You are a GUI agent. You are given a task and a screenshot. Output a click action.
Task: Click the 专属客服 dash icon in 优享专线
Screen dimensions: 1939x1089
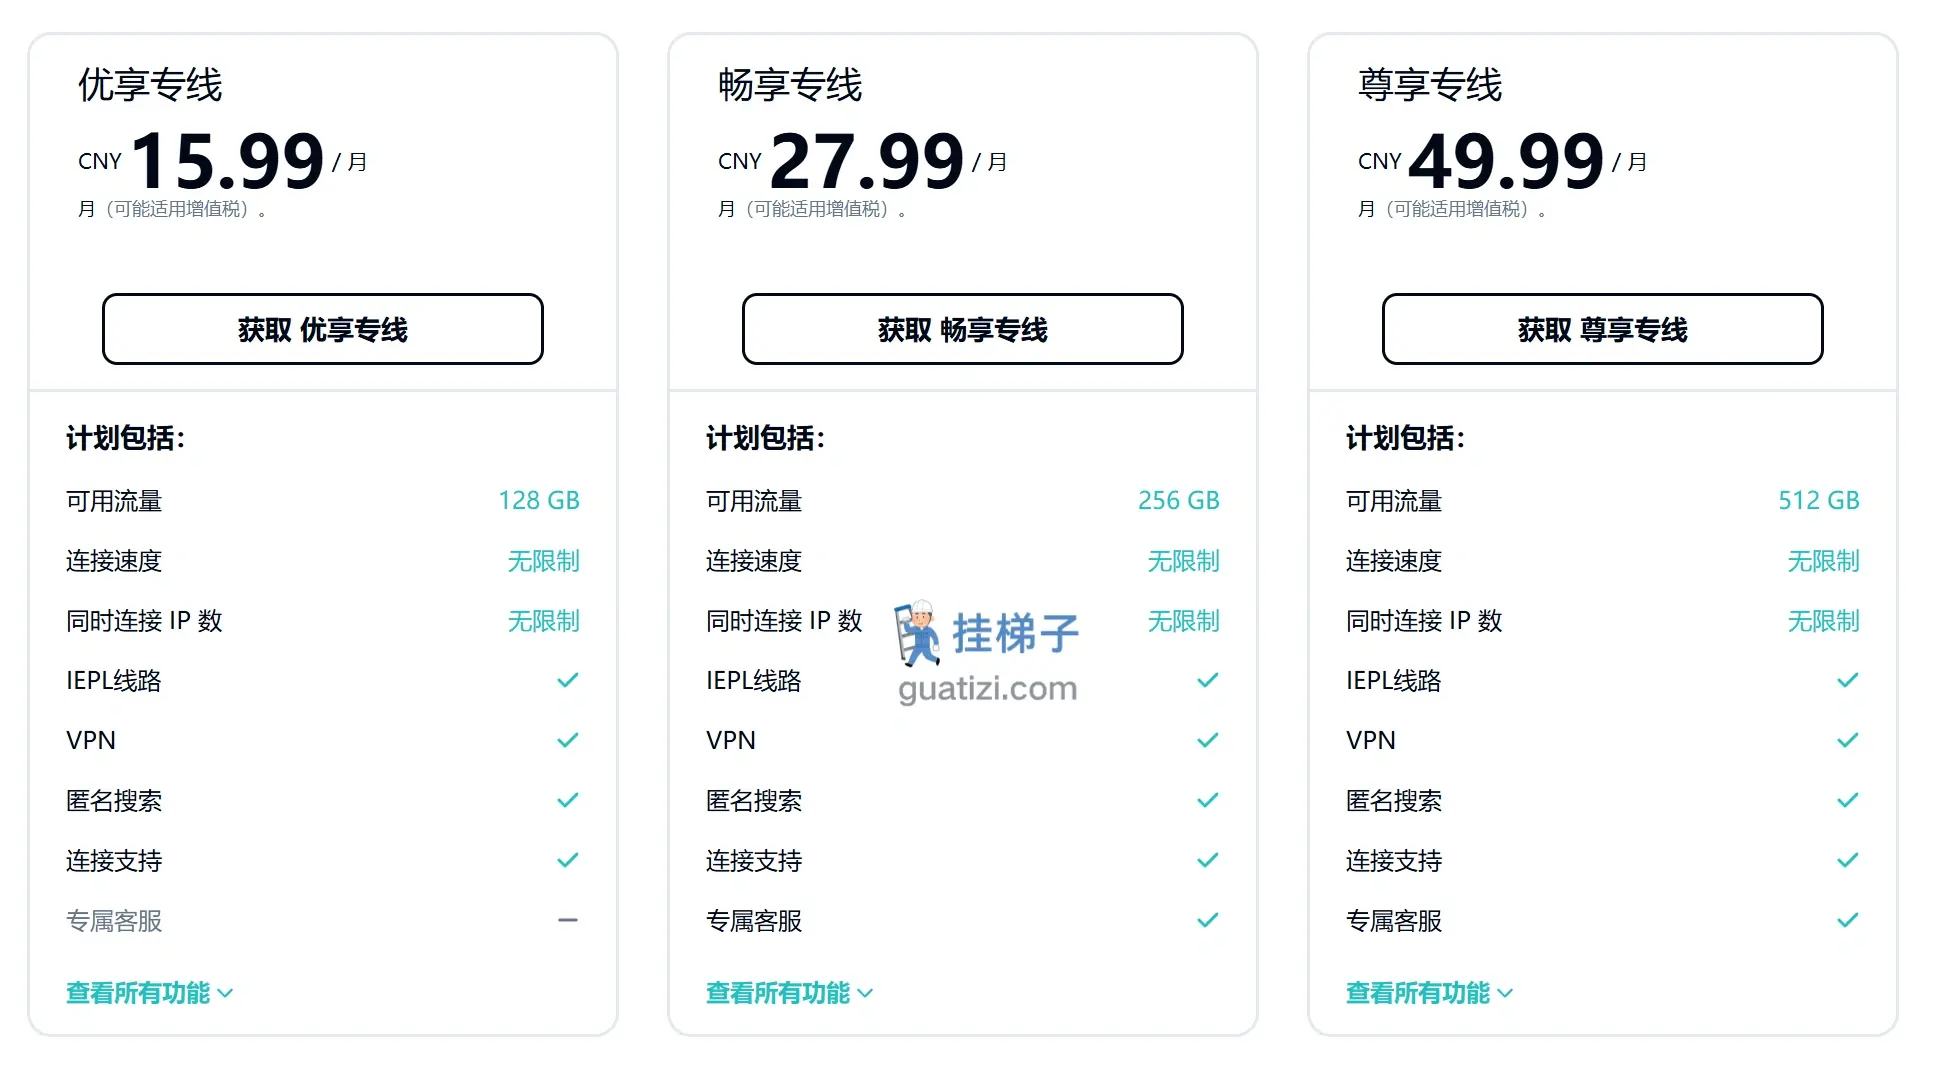[x=568, y=920]
